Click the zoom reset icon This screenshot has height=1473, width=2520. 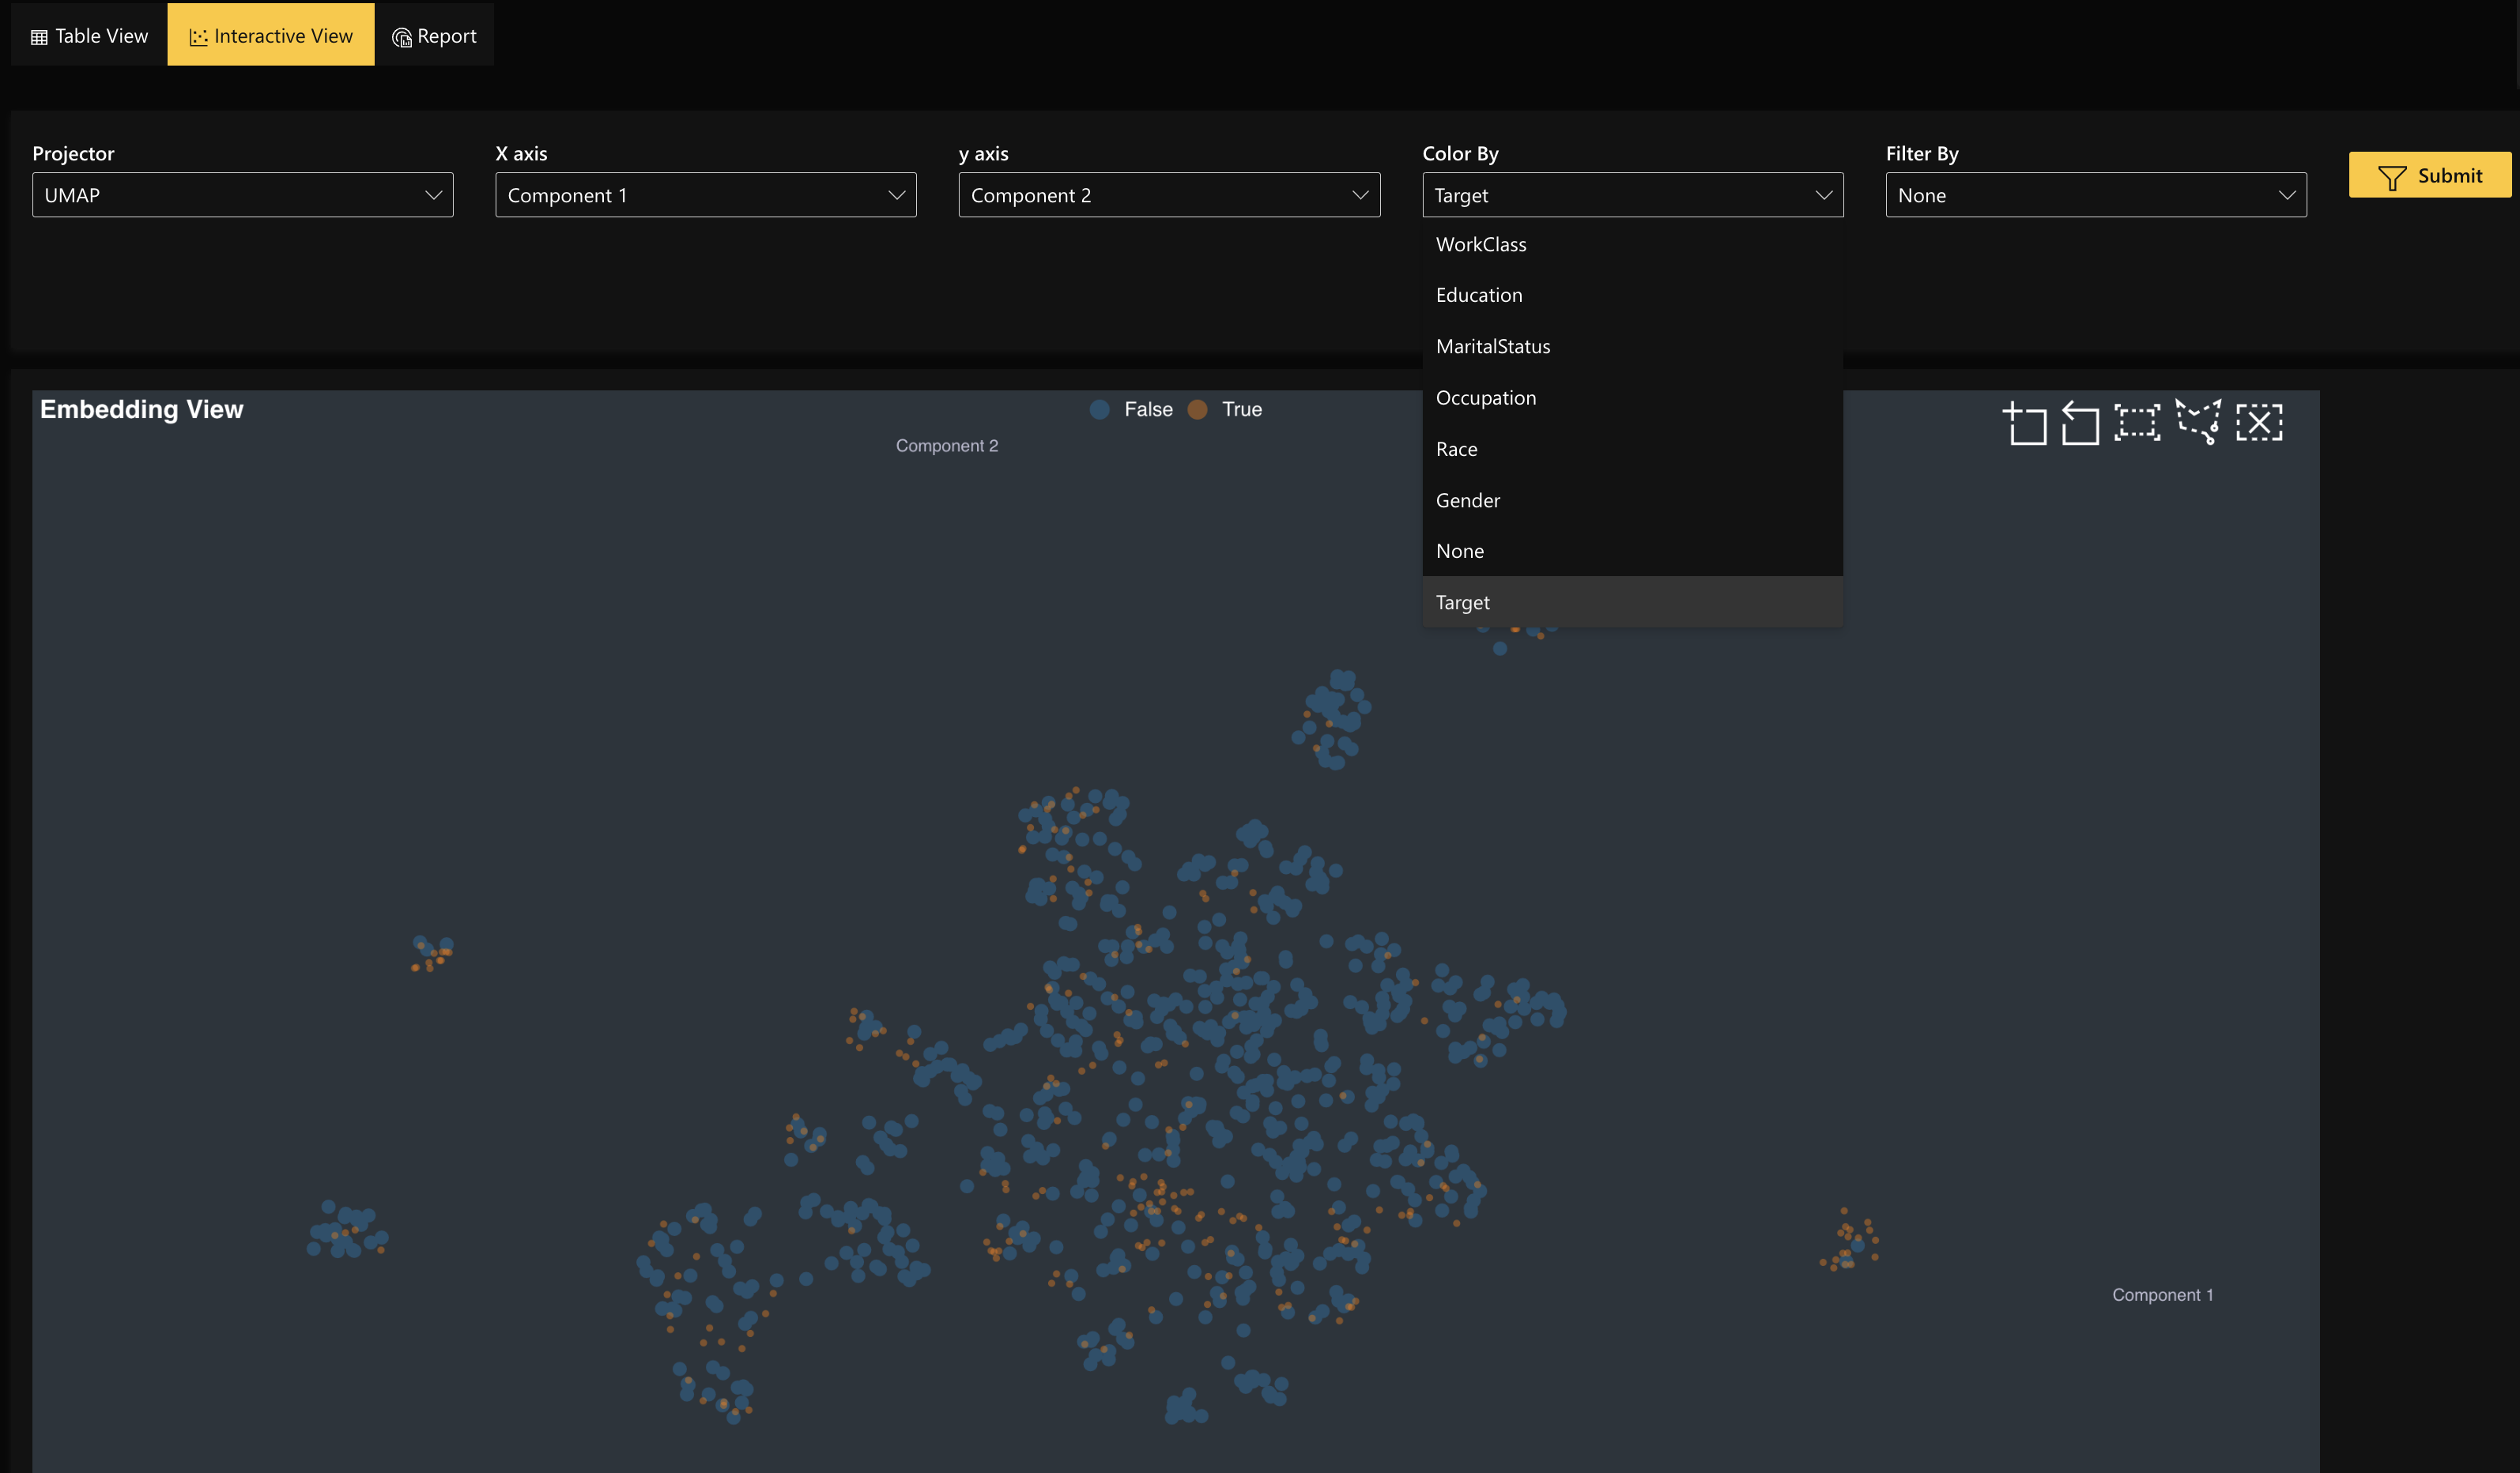pyautogui.click(x=2080, y=423)
